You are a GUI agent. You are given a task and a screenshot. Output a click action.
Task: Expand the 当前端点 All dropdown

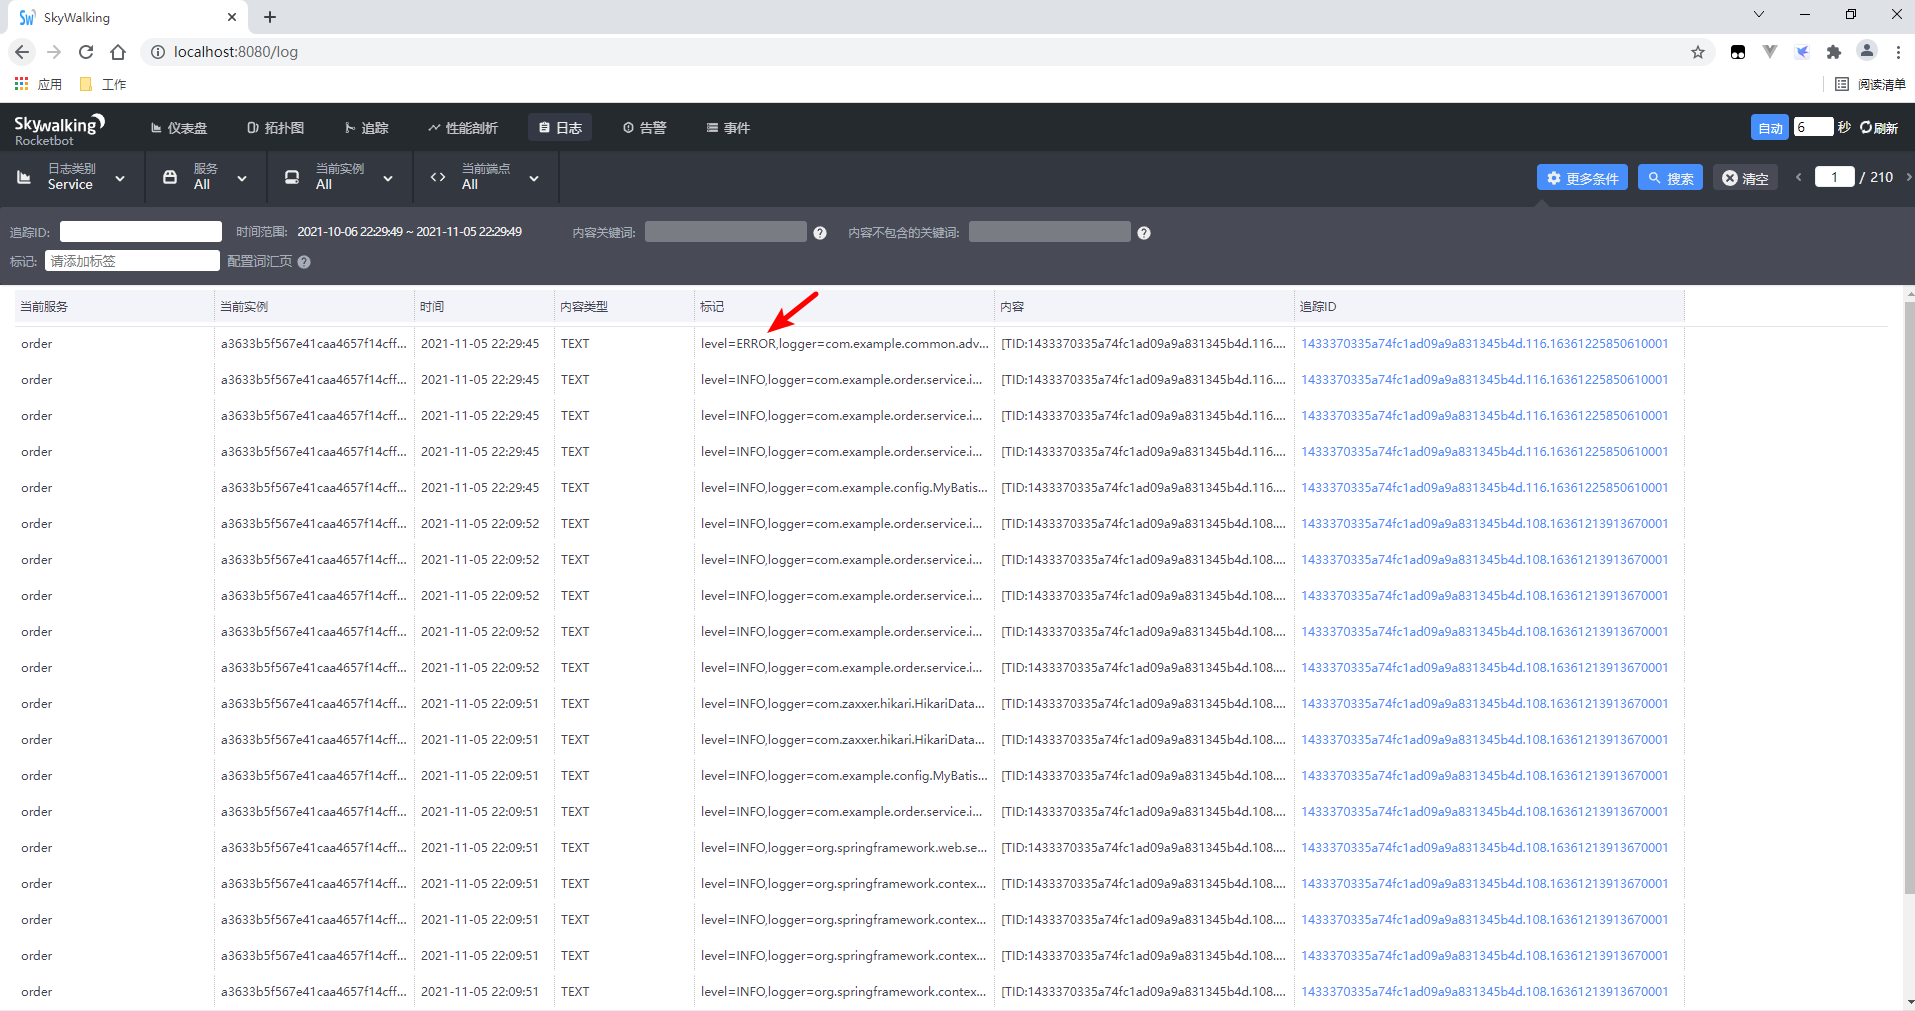tap(485, 178)
